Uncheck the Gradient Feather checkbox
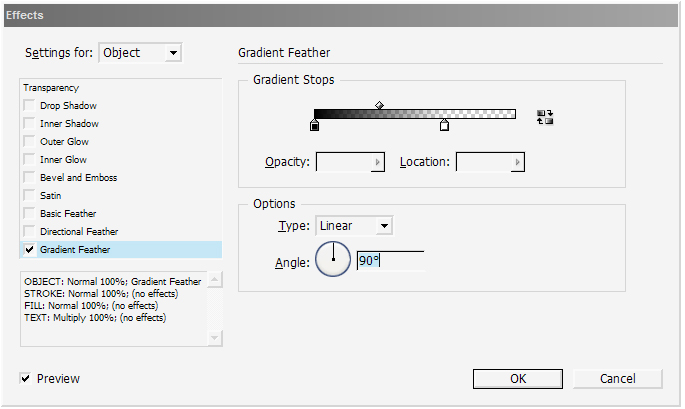The image size is (685, 409). pyautogui.click(x=29, y=250)
